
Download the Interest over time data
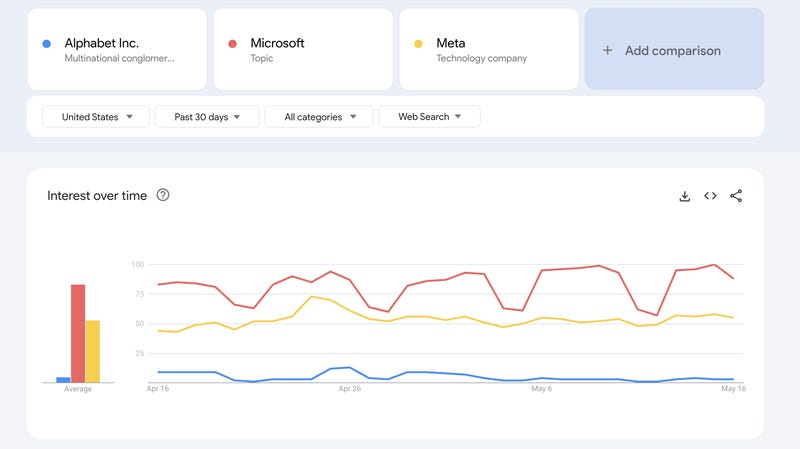click(x=685, y=196)
